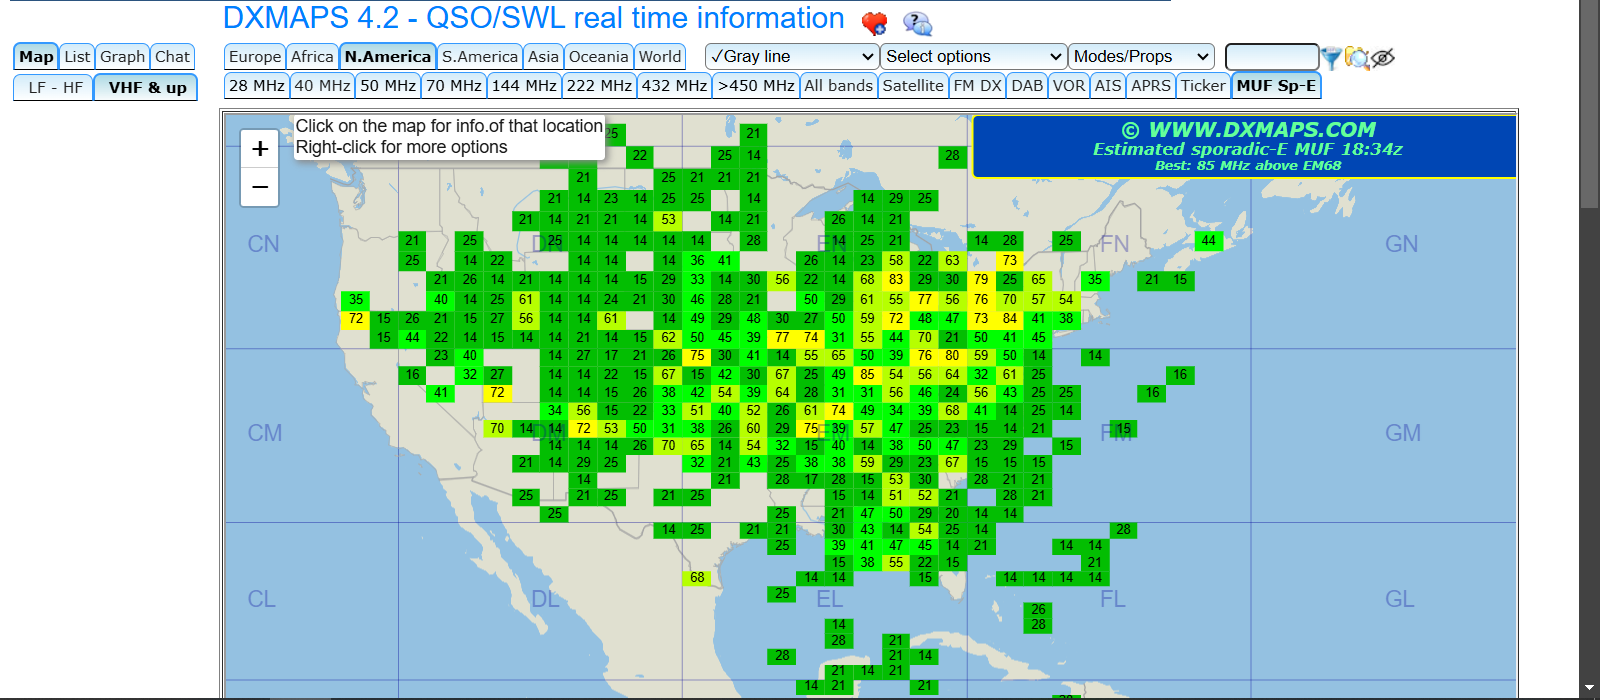The image size is (1600, 700).
Task: Open the help speech bubble icon
Action: 916,22
